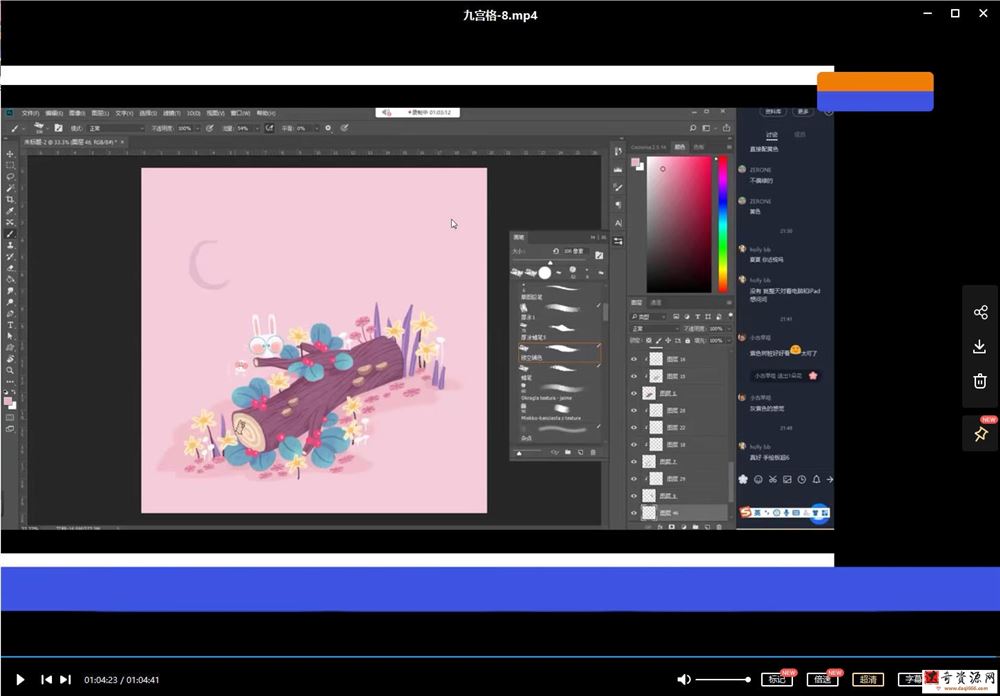Switch to the 通道 tab beside 图层
1000x696 pixels.
[656, 302]
